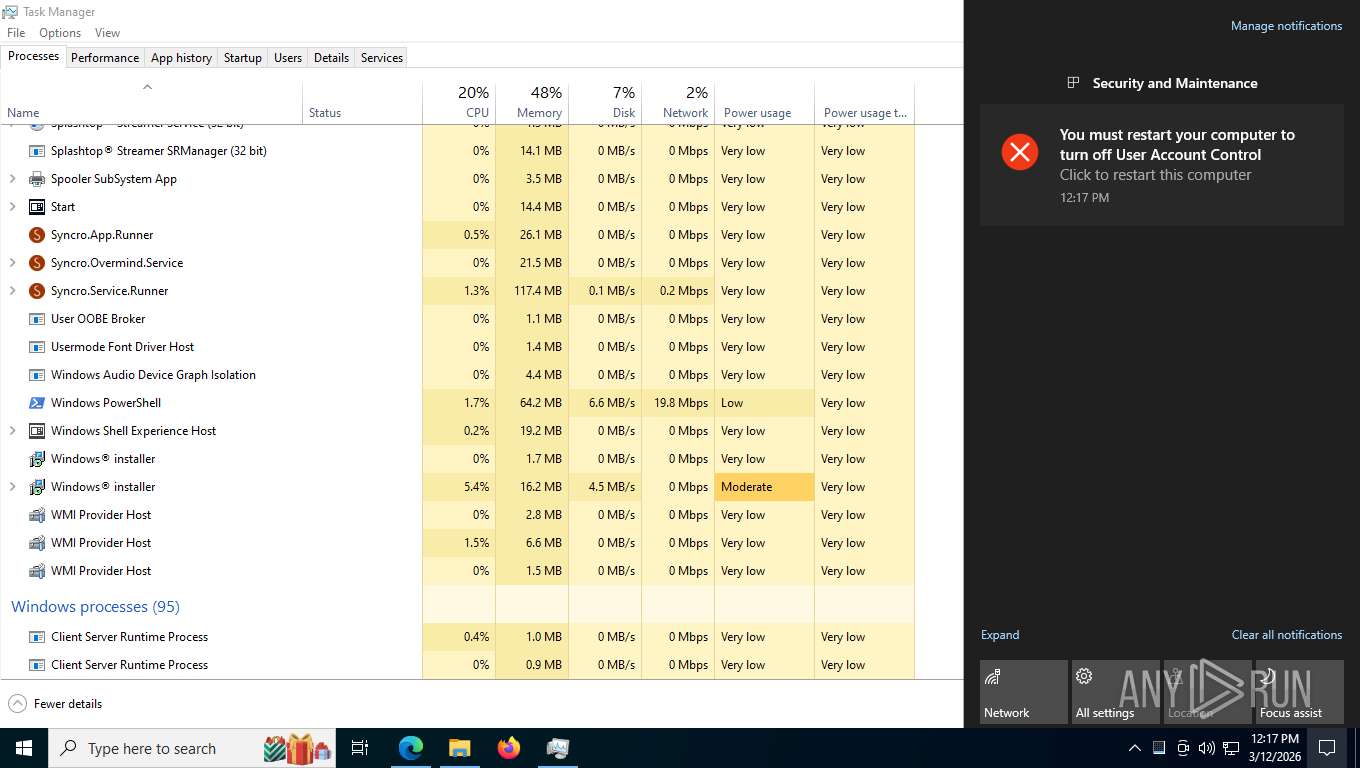Expand the Start process group

point(12,207)
